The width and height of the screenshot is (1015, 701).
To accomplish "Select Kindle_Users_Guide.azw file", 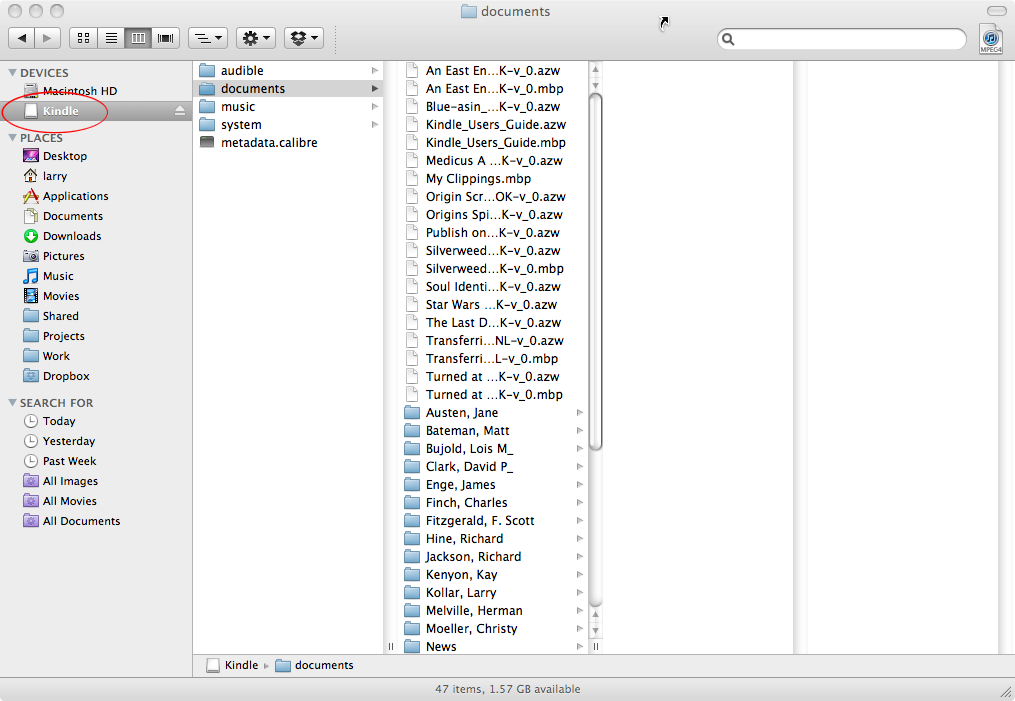I will [x=495, y=125].
